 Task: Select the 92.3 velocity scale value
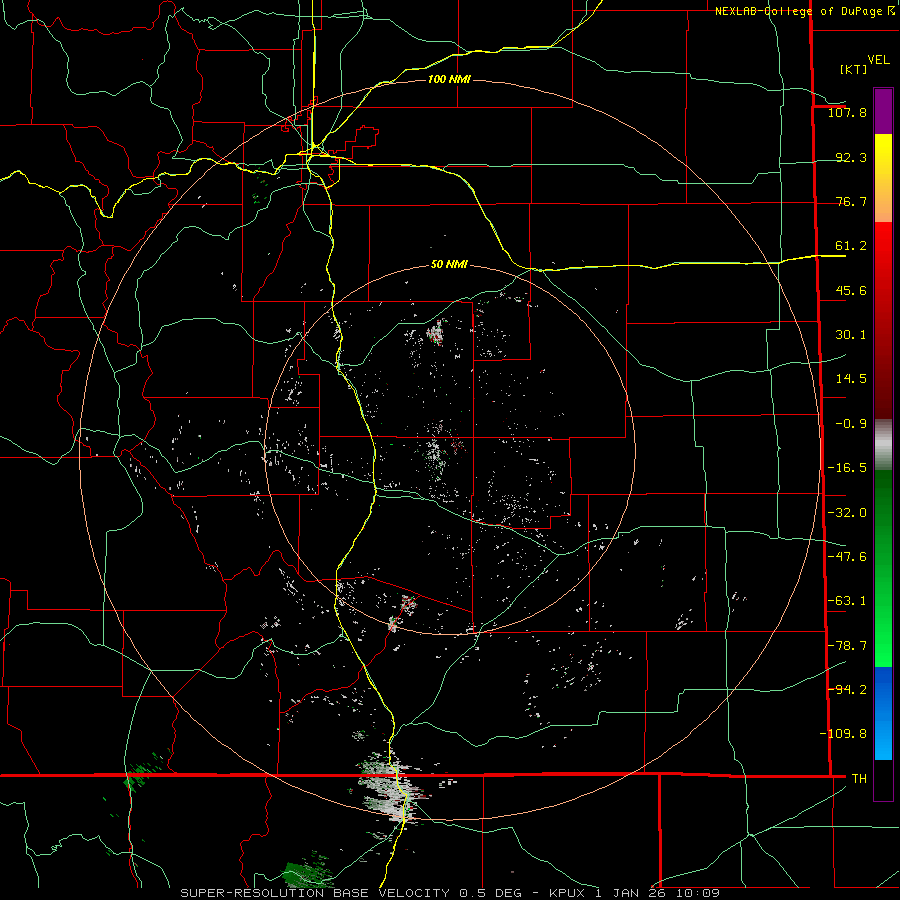(851, 157)
